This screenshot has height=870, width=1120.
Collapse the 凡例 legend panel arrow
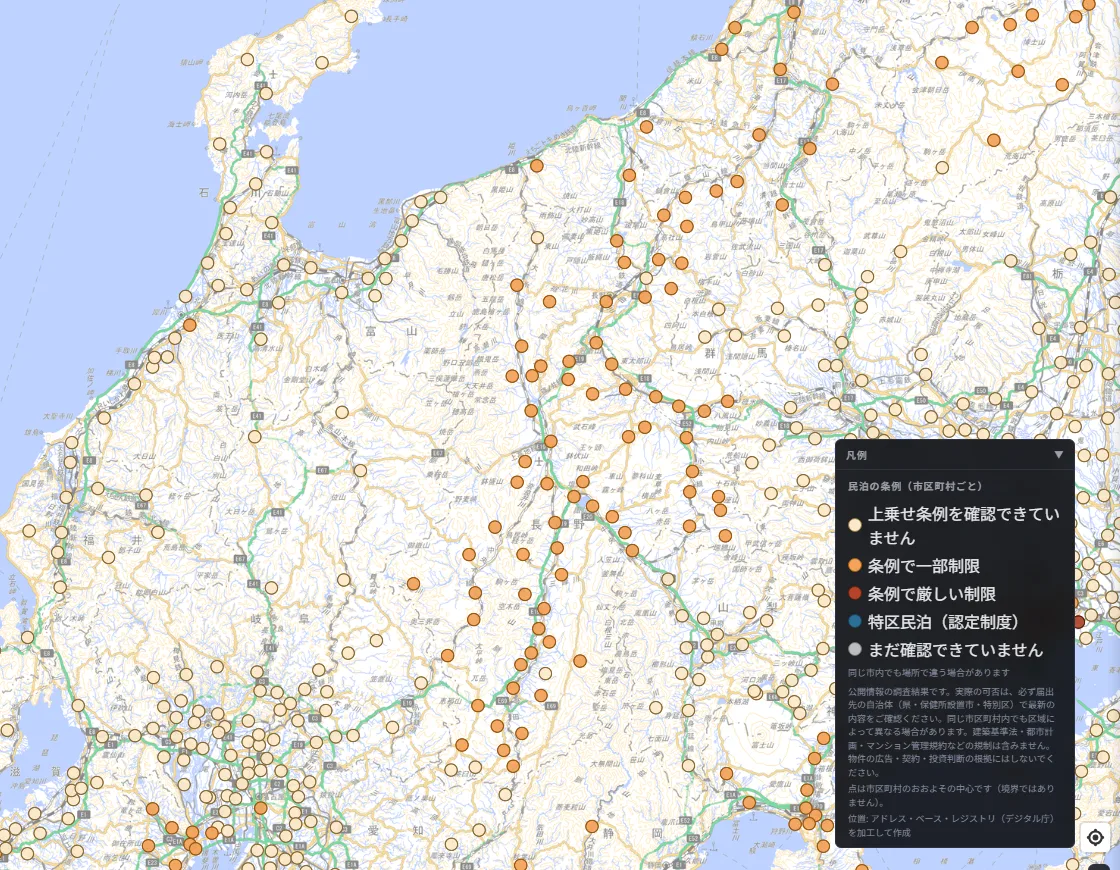pyautogui.click(x=1058, y=455)
